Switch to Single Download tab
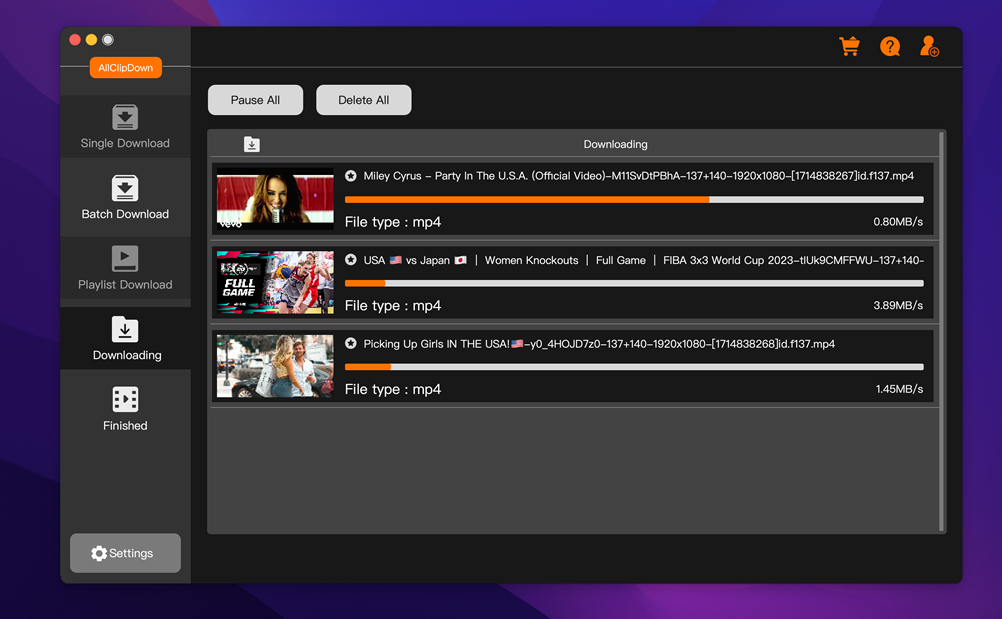The image size is (1002, 619). tap(125, 126)
